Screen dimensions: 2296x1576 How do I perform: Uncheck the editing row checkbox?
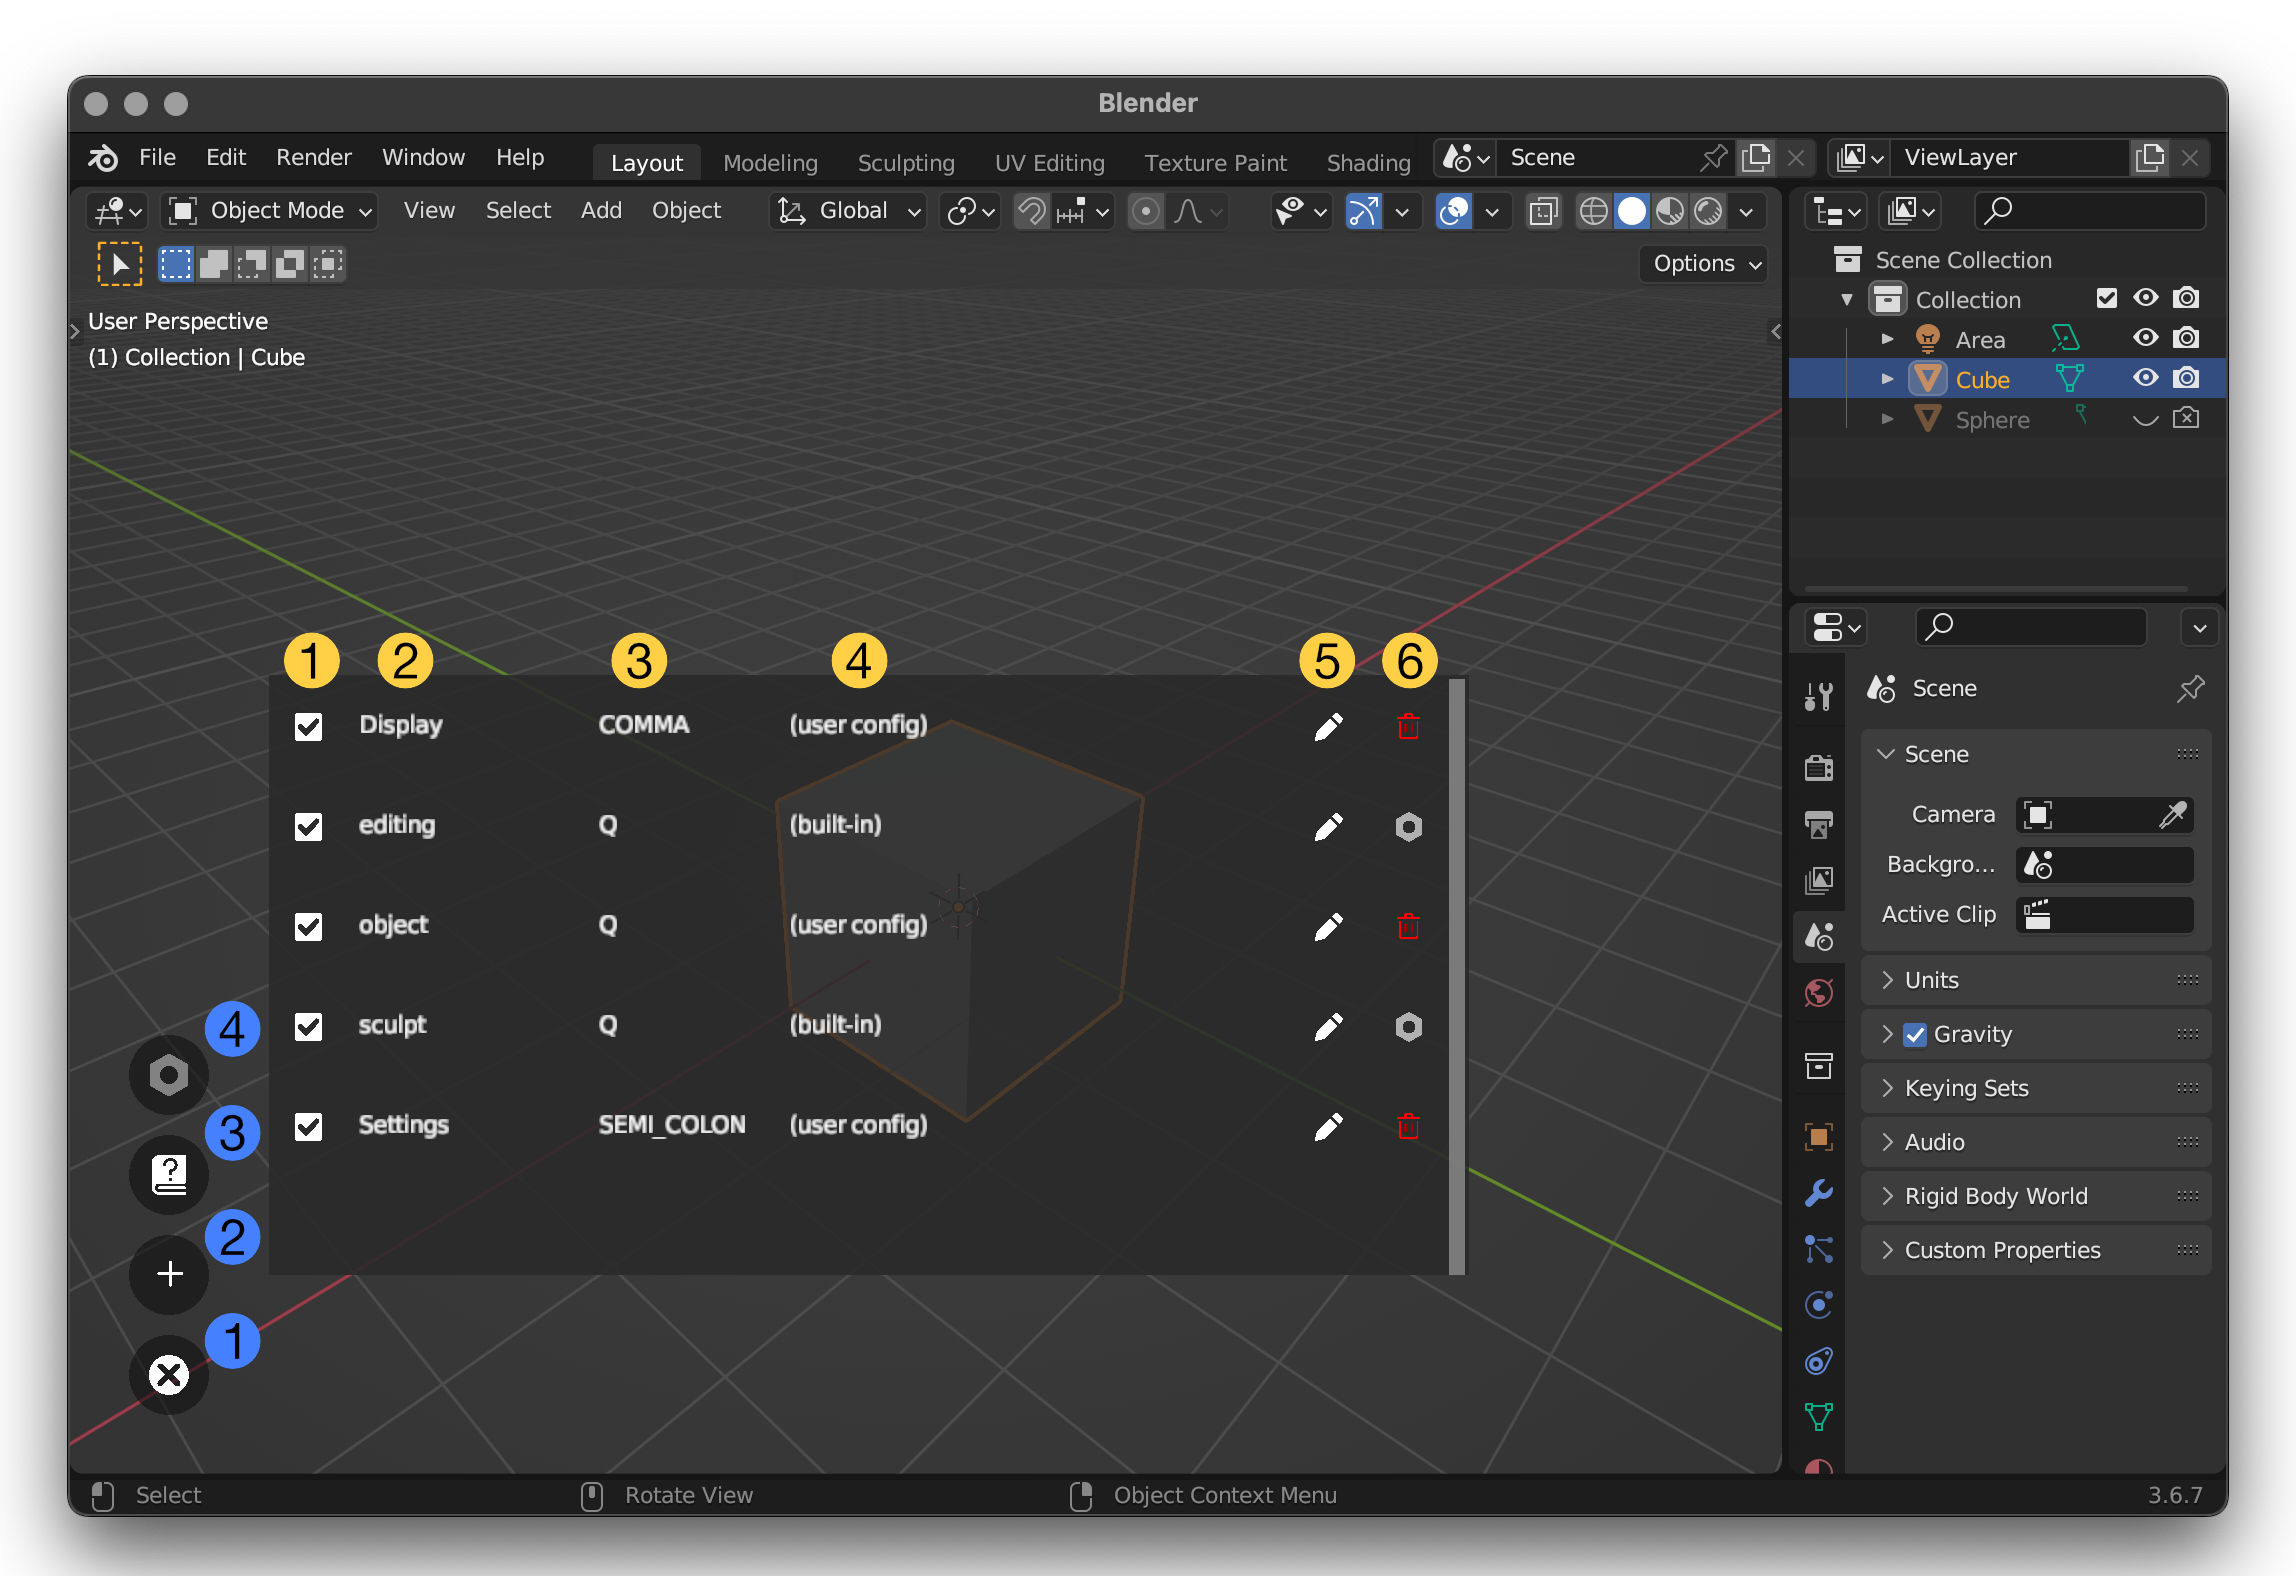point(308,827)
